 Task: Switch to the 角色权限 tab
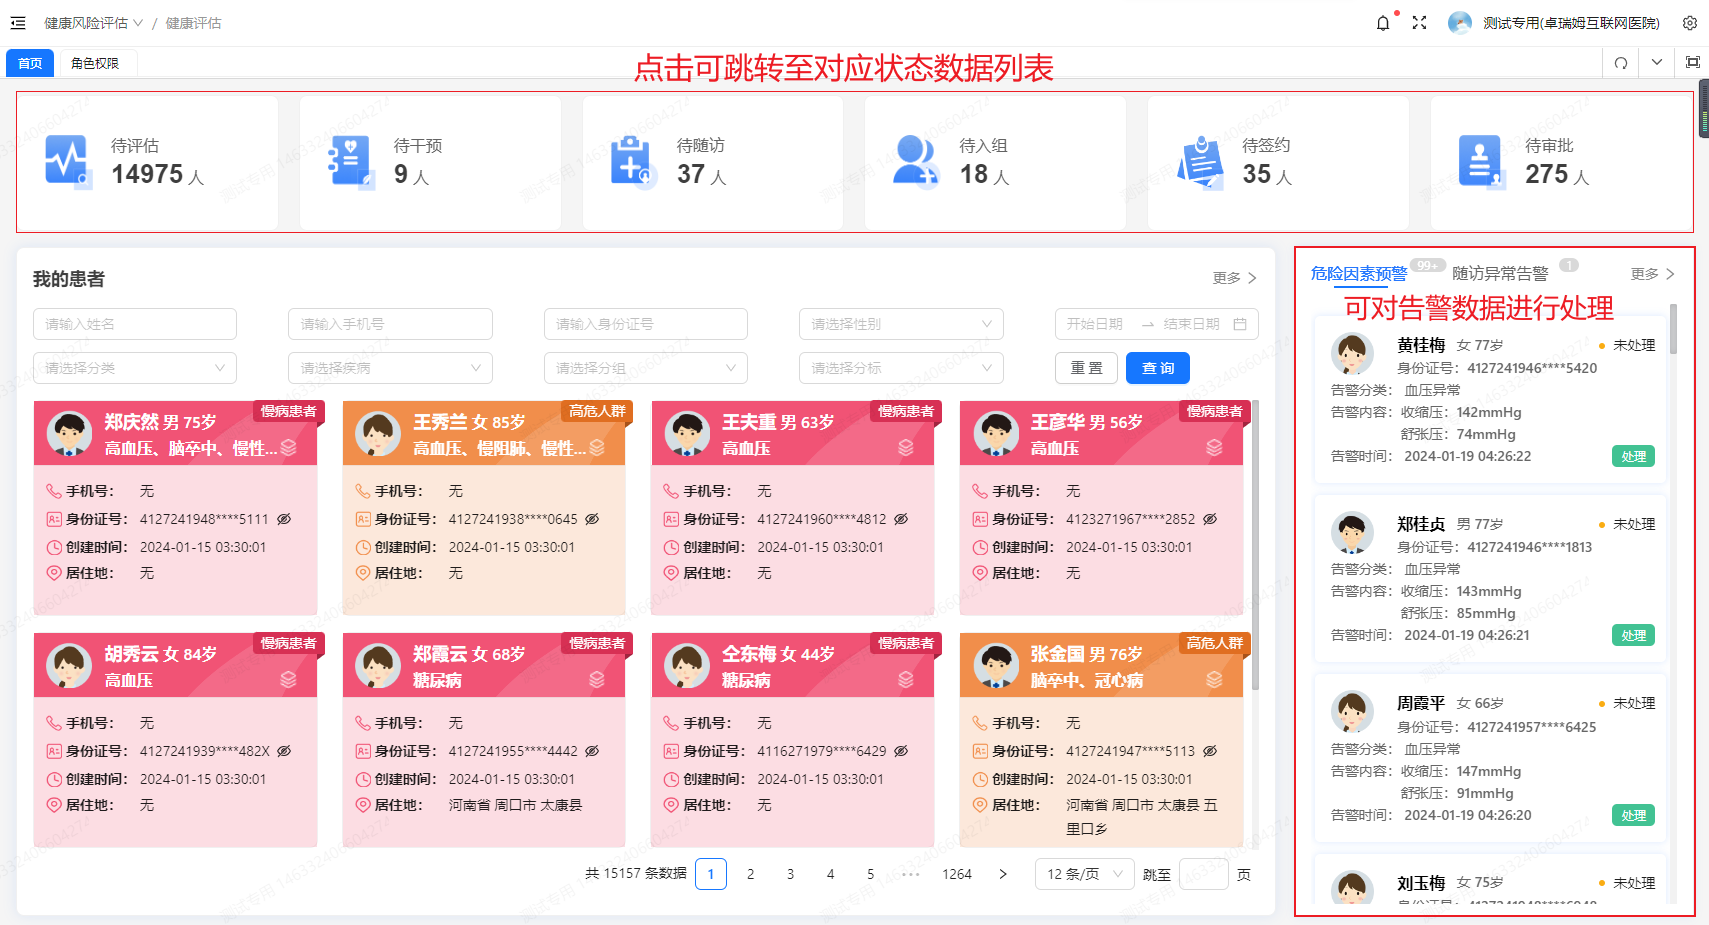(95, 63)
